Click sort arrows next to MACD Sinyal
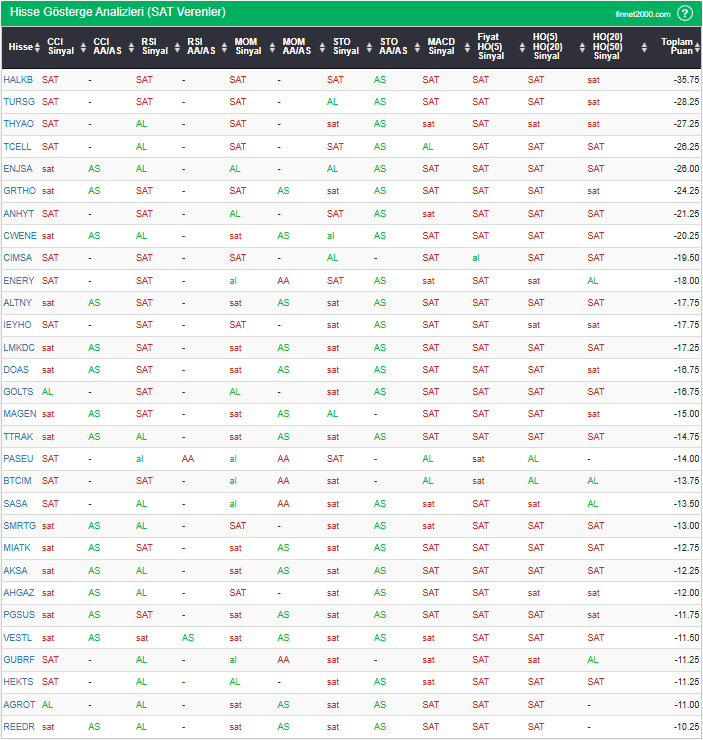 click(463, 47)
